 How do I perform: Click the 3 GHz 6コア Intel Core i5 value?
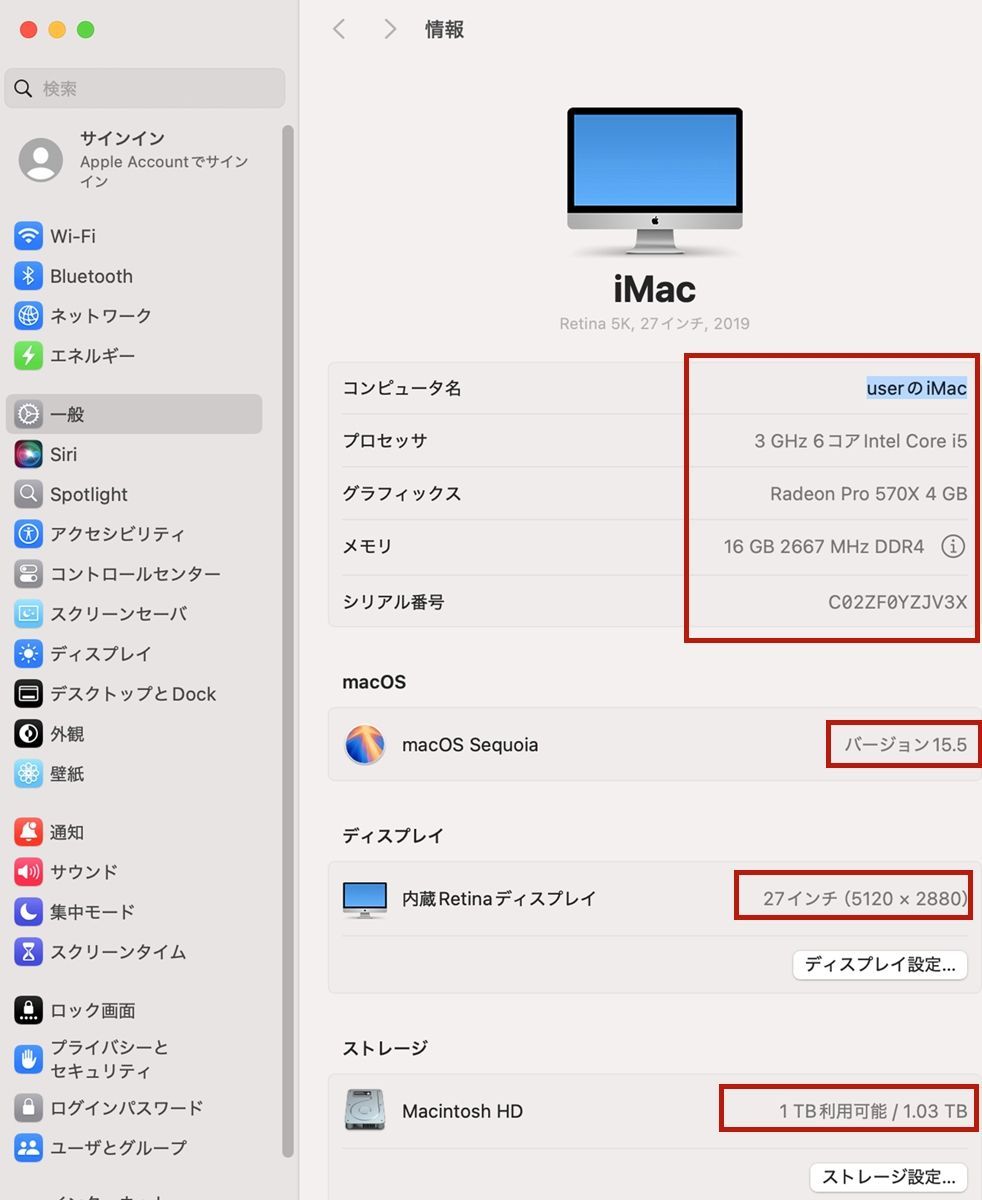(x=861, y=441)
